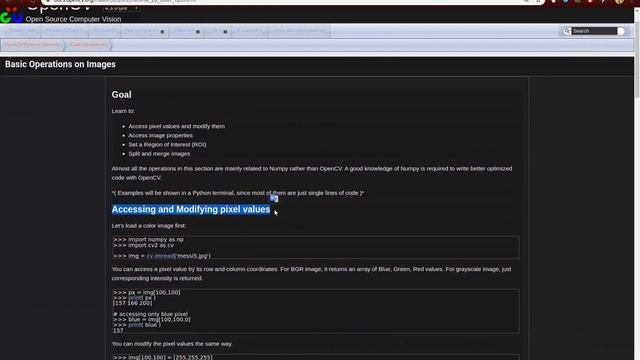The image size is (640, 360).
Task: Click the line Let's load a color image first:
Action: tap(149, 226)
